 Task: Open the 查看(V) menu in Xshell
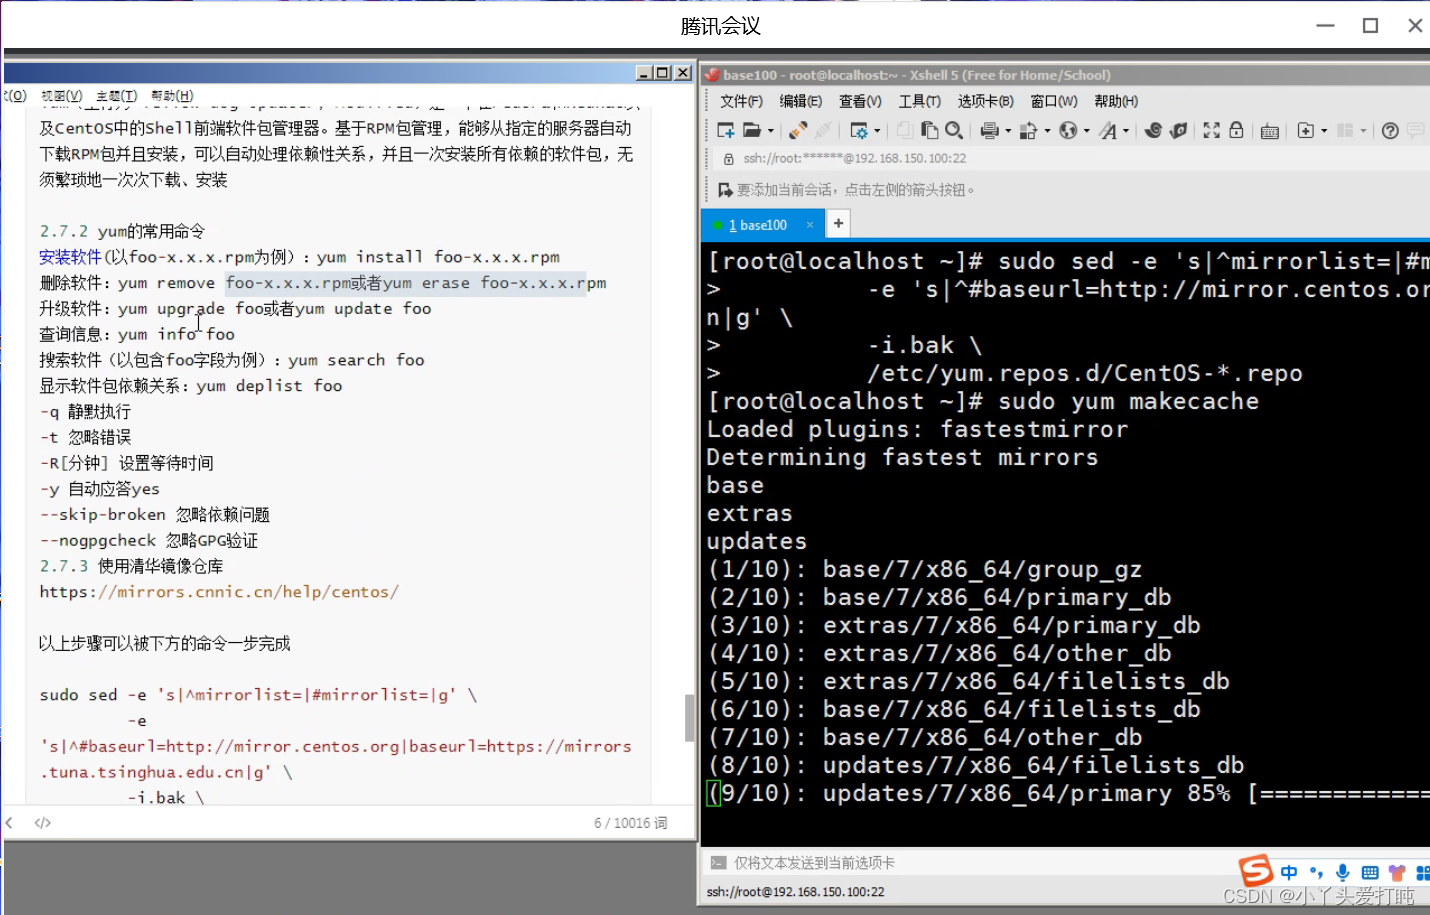click(860, 101)
